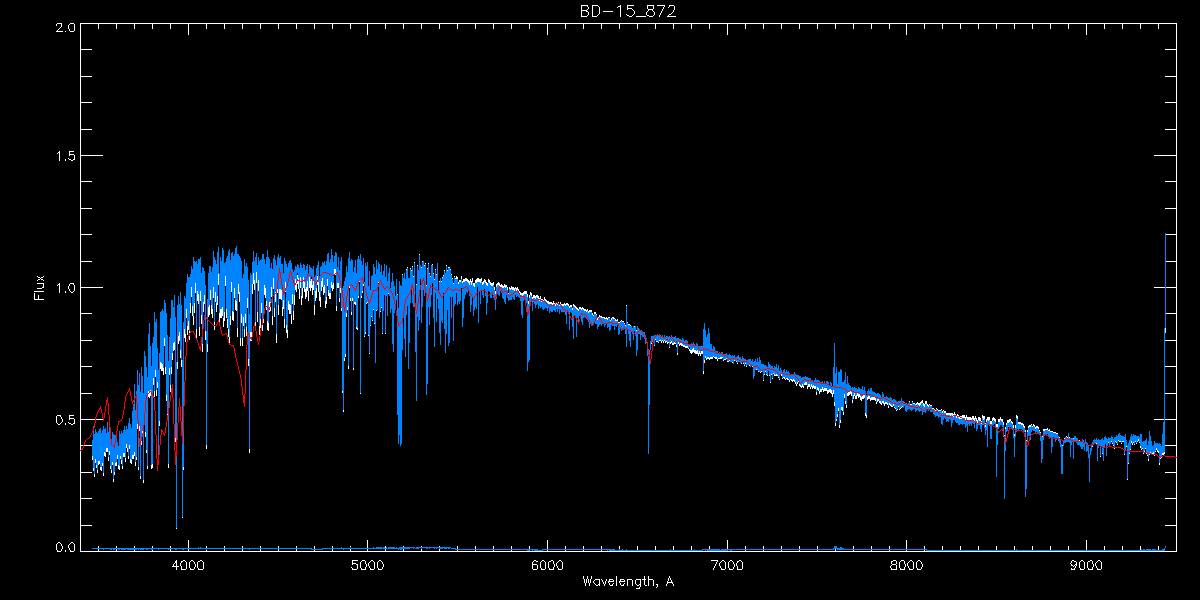Click the 9000 wavelength tick label

click(x=1087, y=563)
